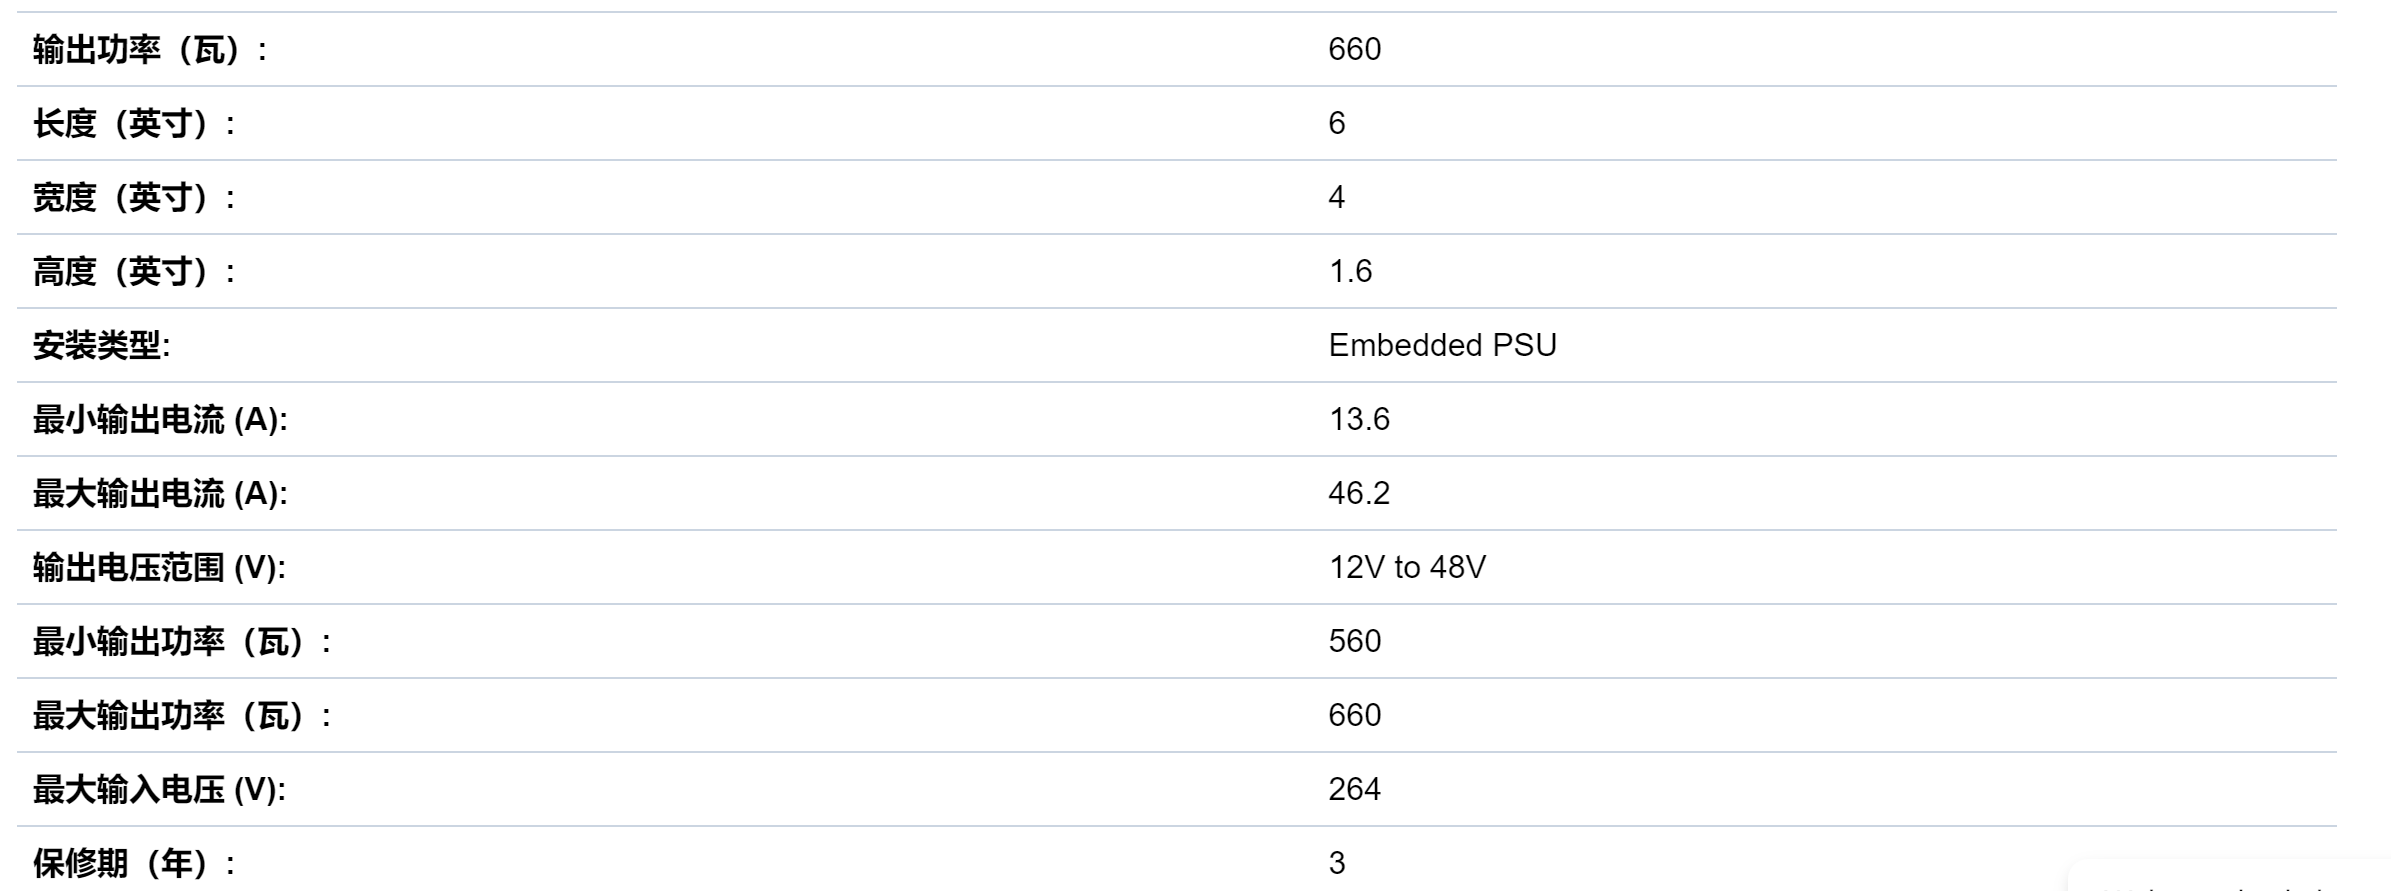Click the 输出功率（瓦） label

(149, 50)
